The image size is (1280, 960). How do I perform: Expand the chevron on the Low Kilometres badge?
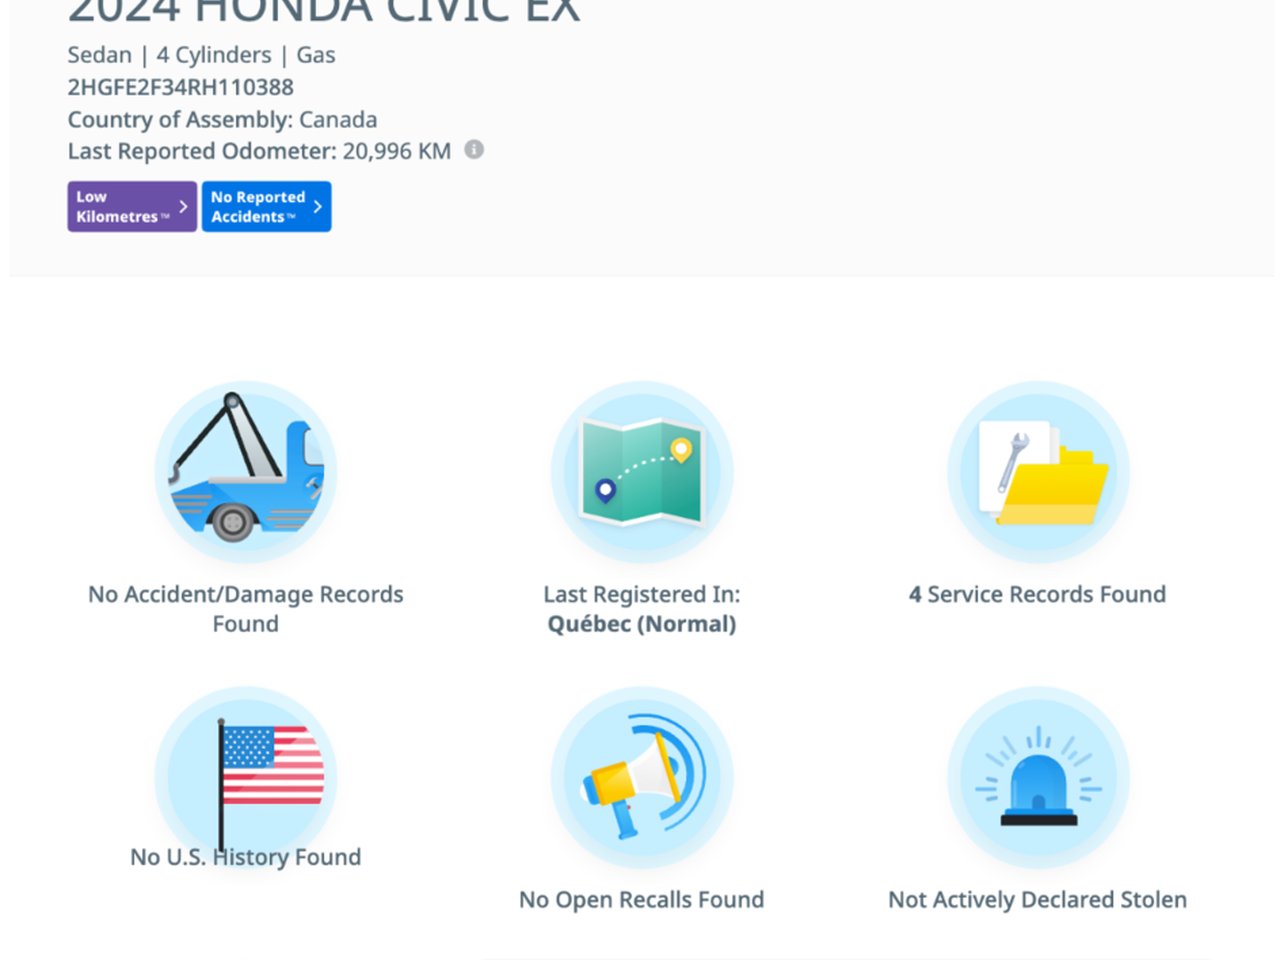coord(183,206)
